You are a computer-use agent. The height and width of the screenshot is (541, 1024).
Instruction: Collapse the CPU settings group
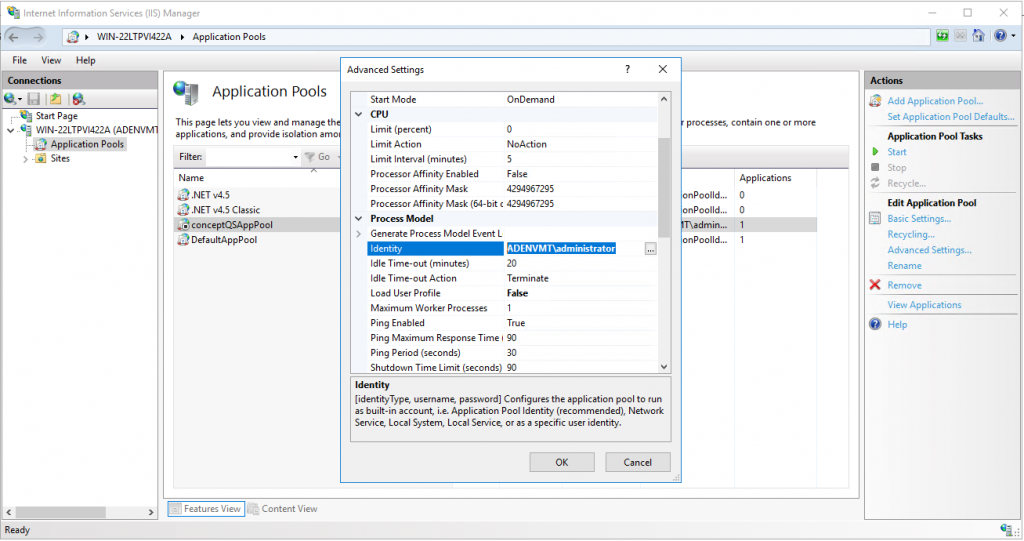359,114
